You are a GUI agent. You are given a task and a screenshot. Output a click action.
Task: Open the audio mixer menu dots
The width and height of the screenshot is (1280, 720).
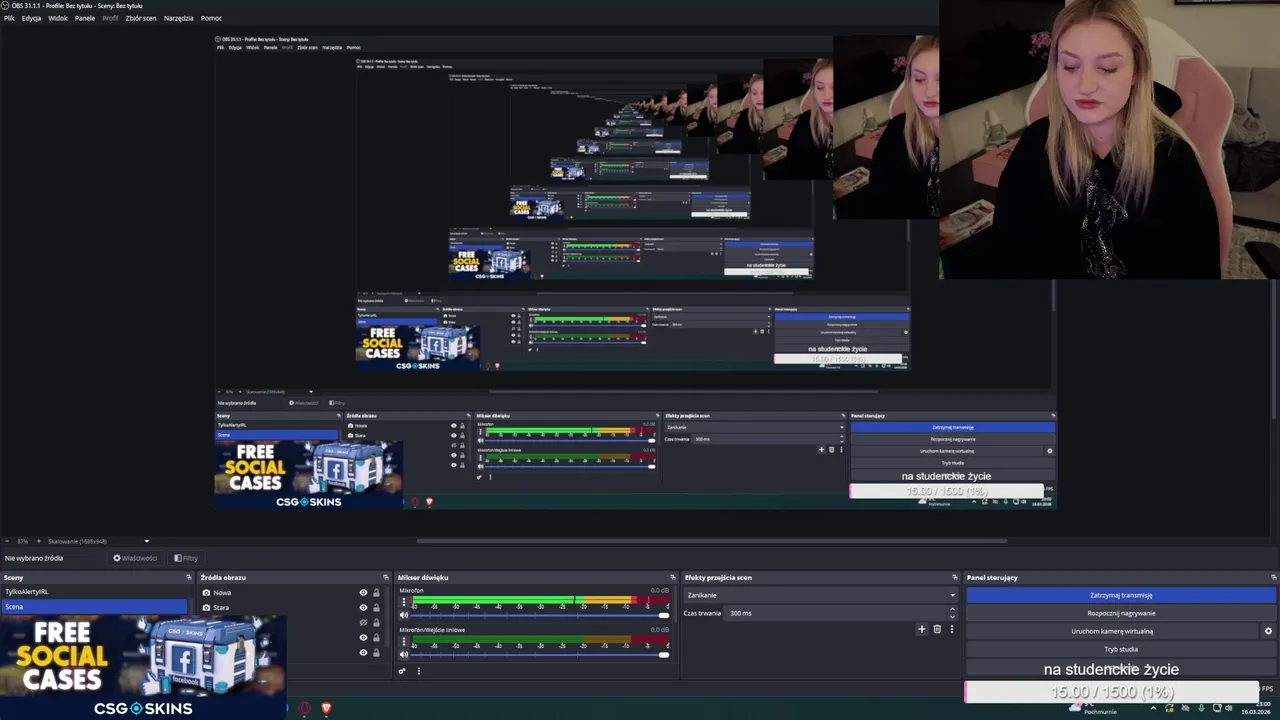418,671
